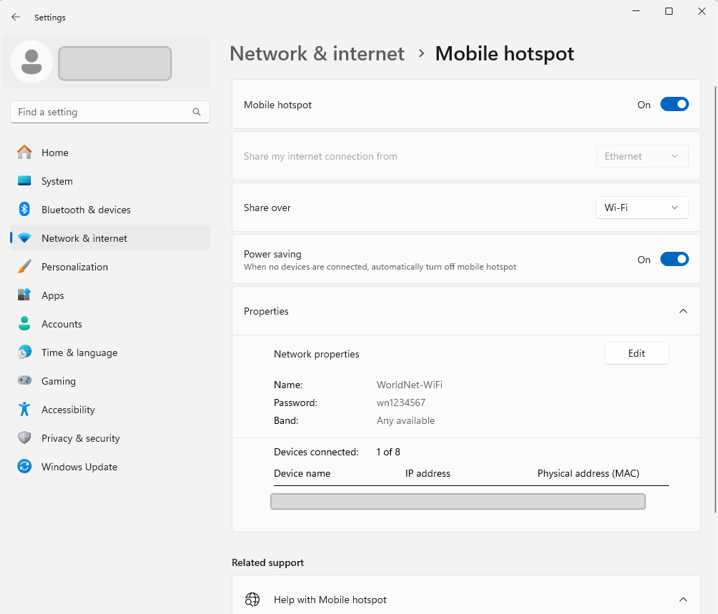Open the Accounts settings page
Image resolution: width=718 pixels, height=614 pixels.
61,324
